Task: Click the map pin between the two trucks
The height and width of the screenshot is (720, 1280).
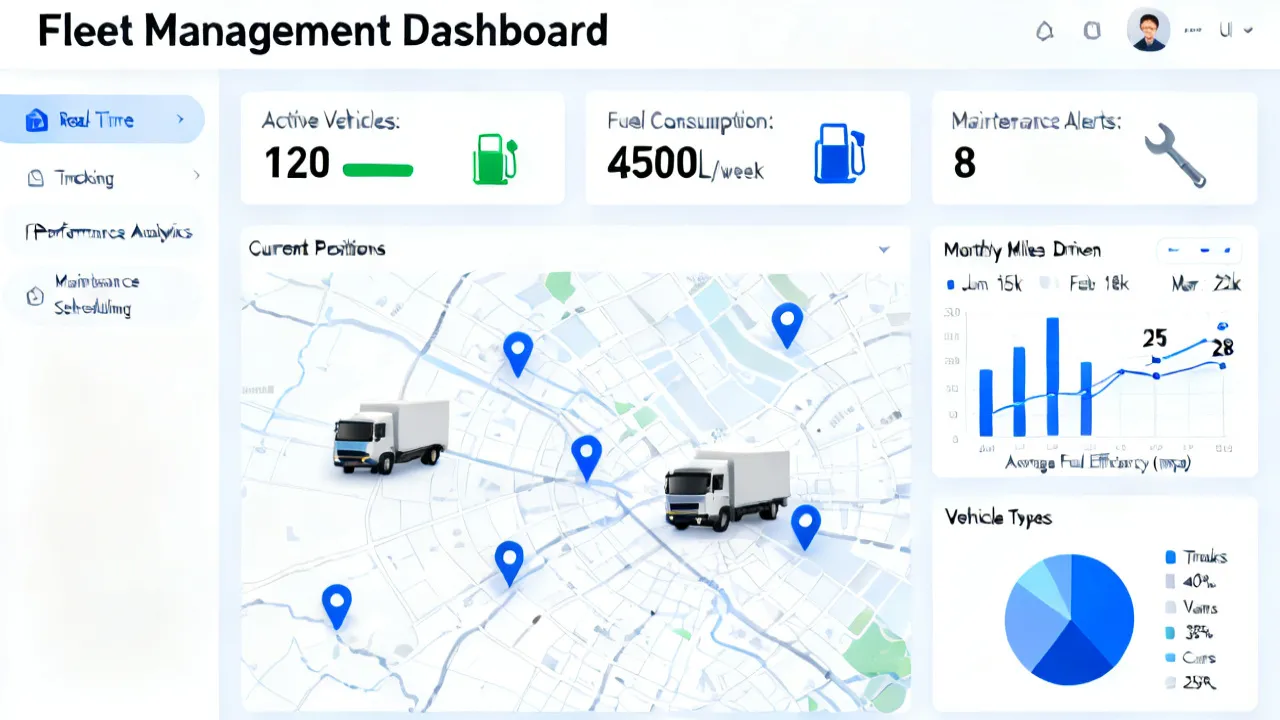Action: [x=586, y=458]
